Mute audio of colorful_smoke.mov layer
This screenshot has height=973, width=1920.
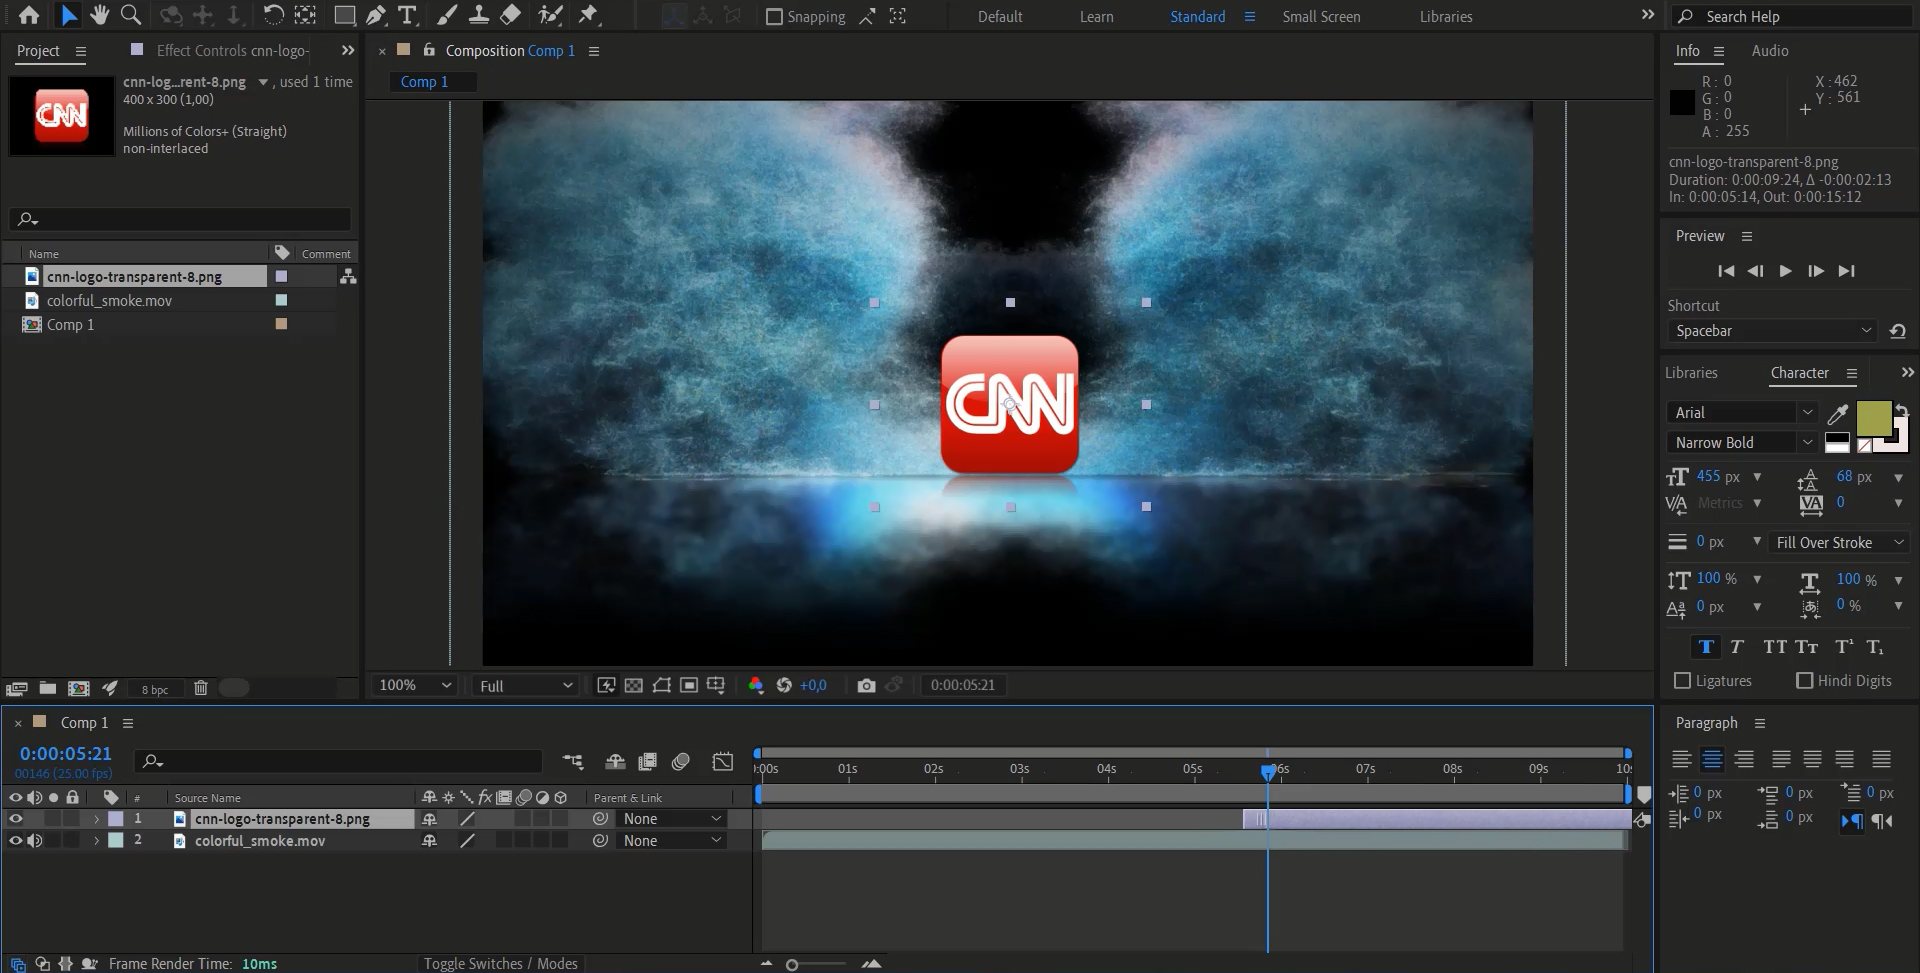click(35, 841)
